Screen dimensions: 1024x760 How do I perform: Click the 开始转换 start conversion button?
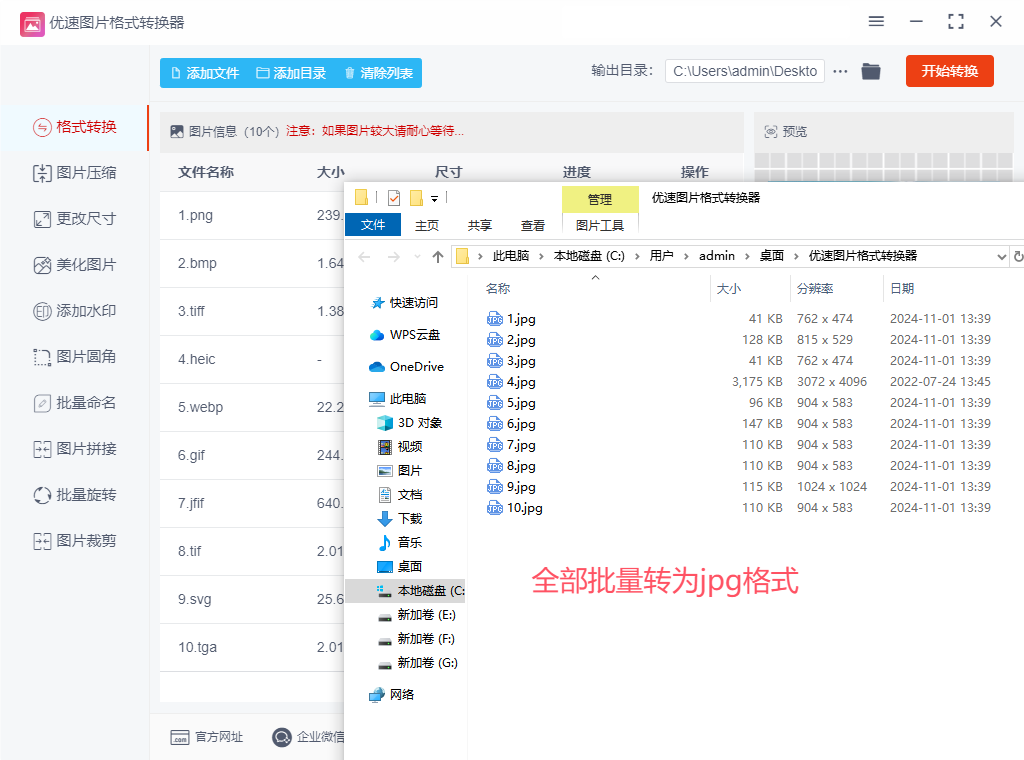pyautogui.click(x=950, y=71)
